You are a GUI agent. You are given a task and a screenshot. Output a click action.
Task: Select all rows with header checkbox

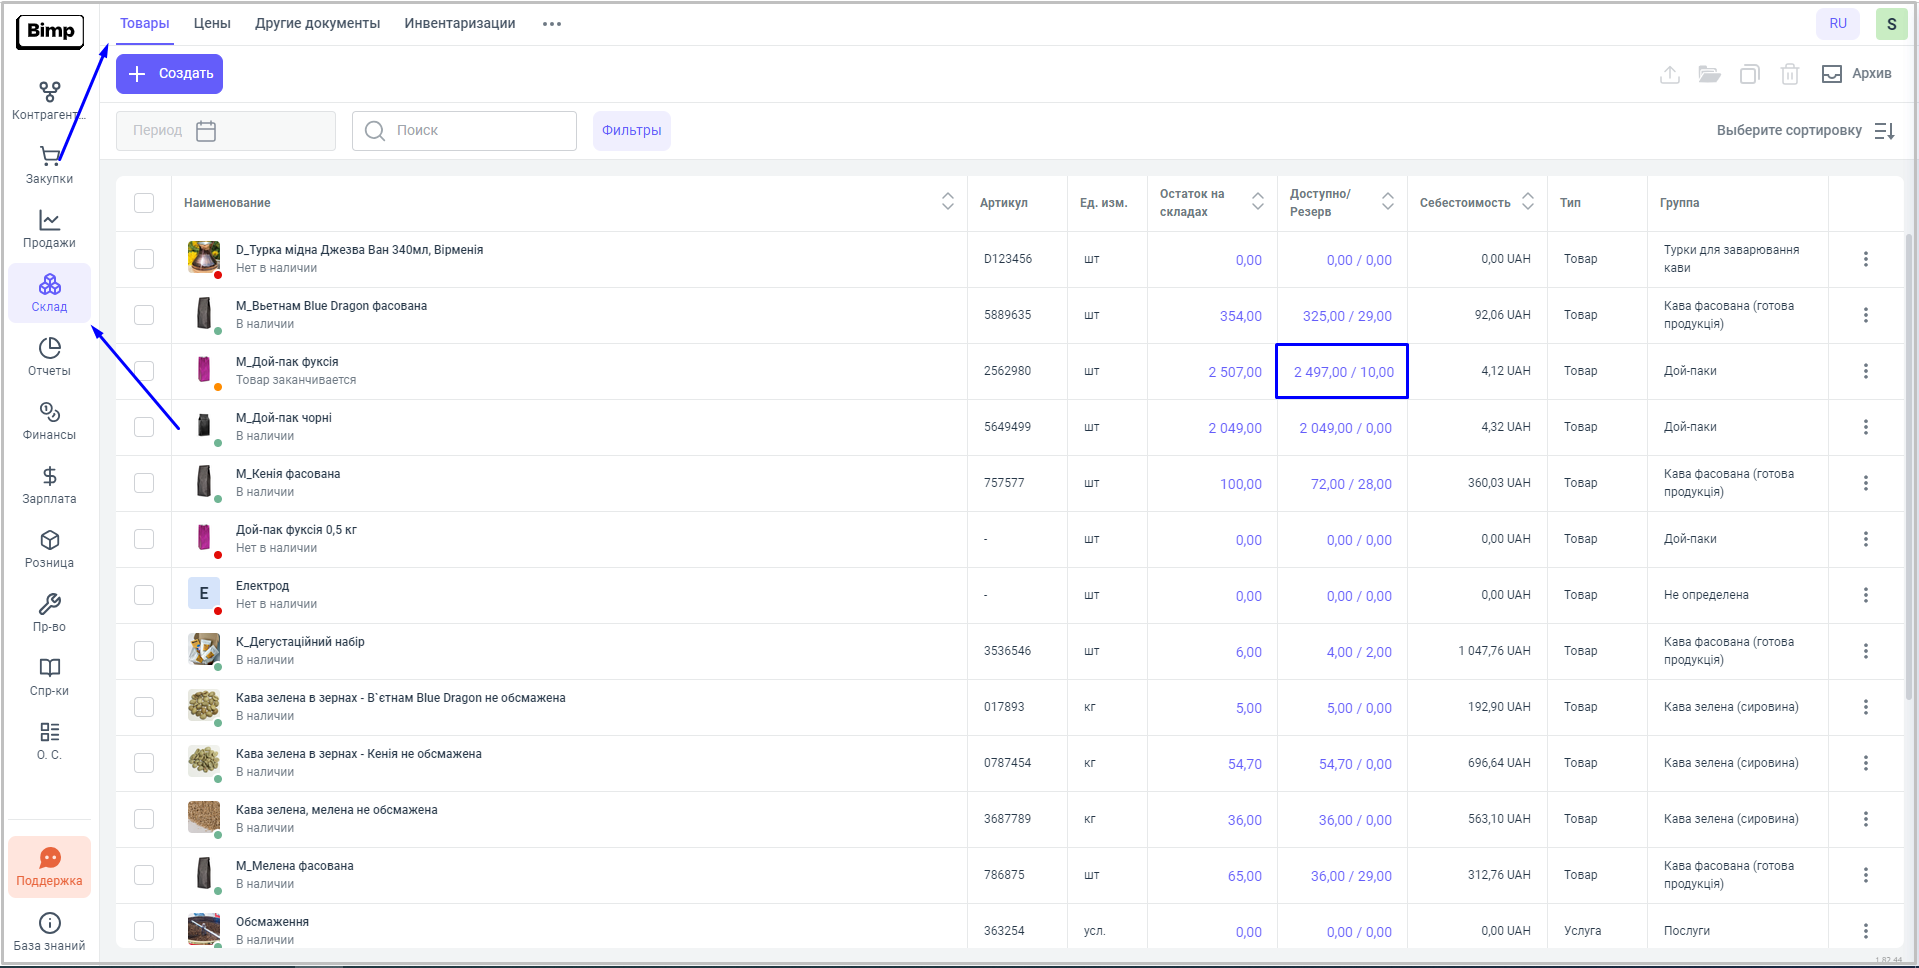(x=144, y=203)
